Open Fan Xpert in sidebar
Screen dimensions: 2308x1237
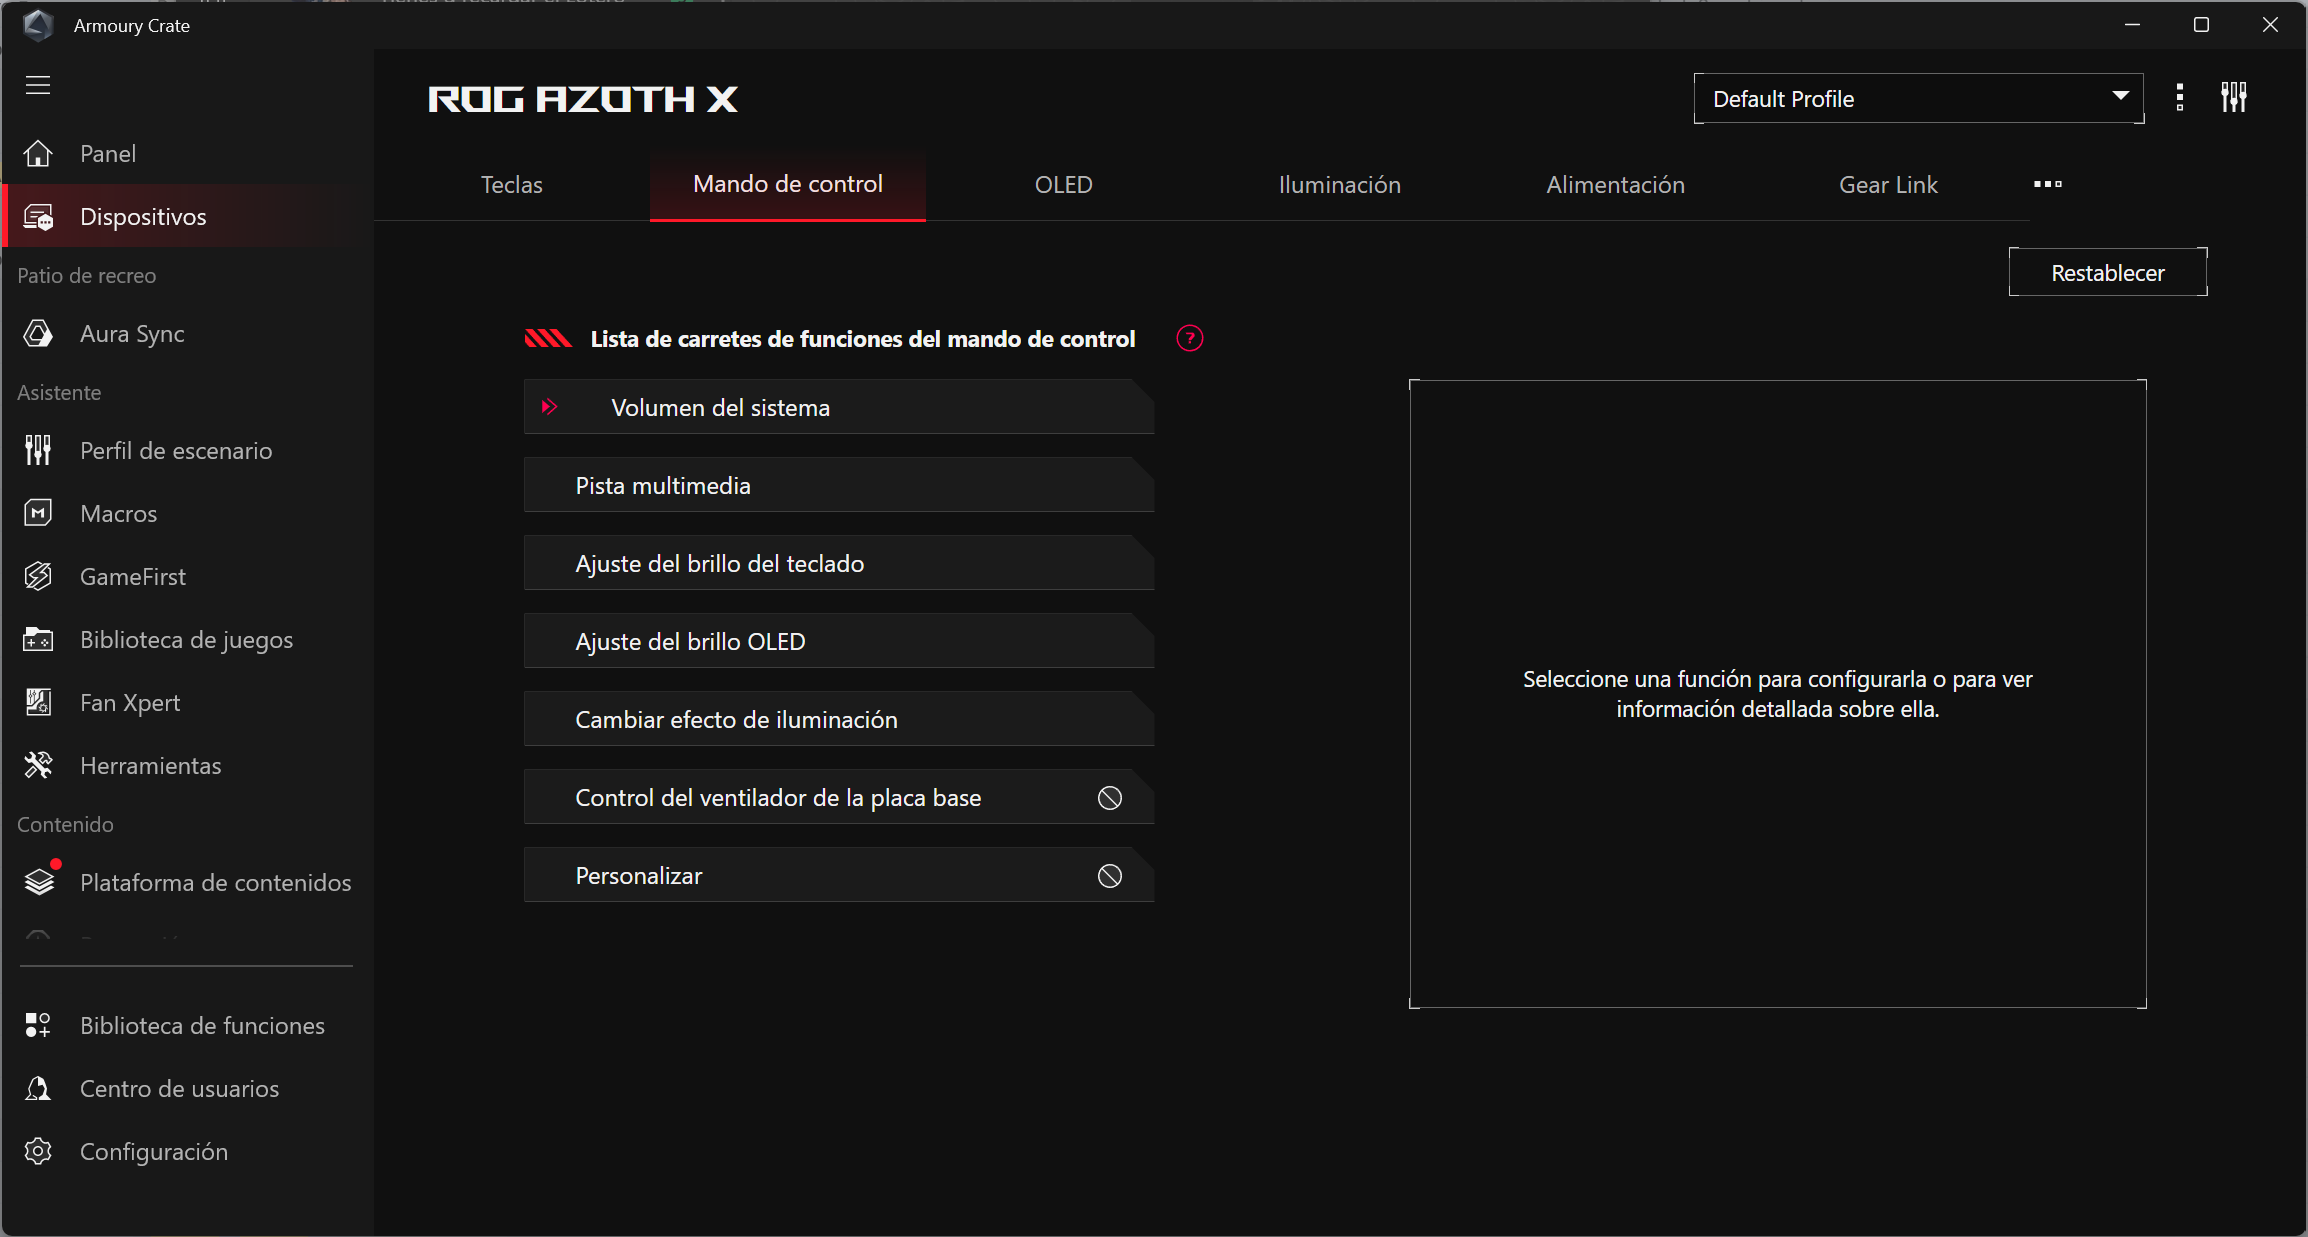[x=188, y=702]
